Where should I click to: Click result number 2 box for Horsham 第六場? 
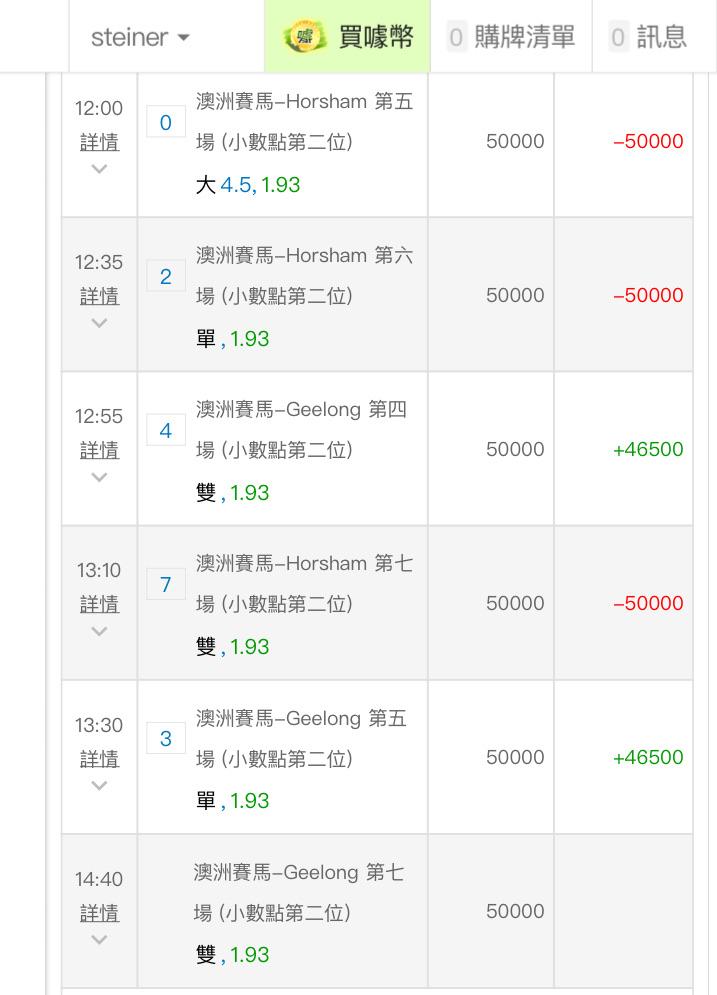(x=166, y=276)
